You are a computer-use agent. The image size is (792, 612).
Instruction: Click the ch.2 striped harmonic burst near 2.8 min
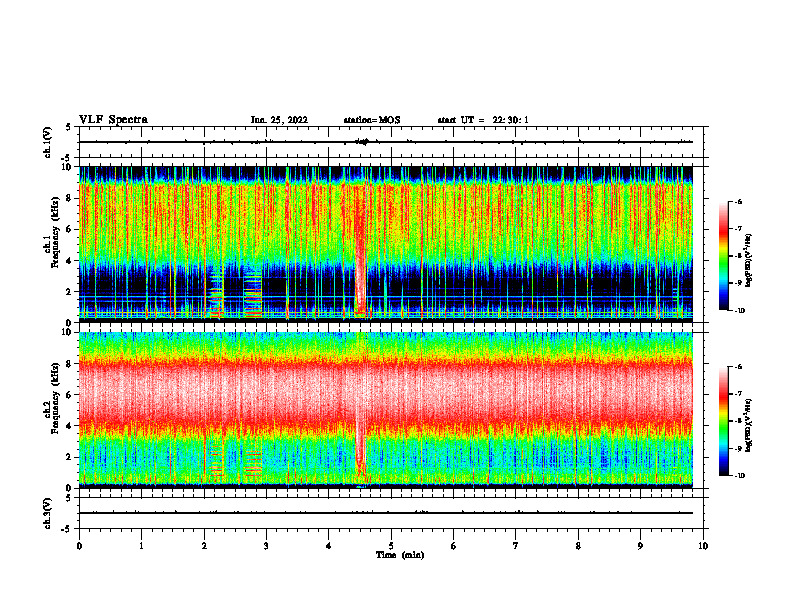[x=253, y=464]
